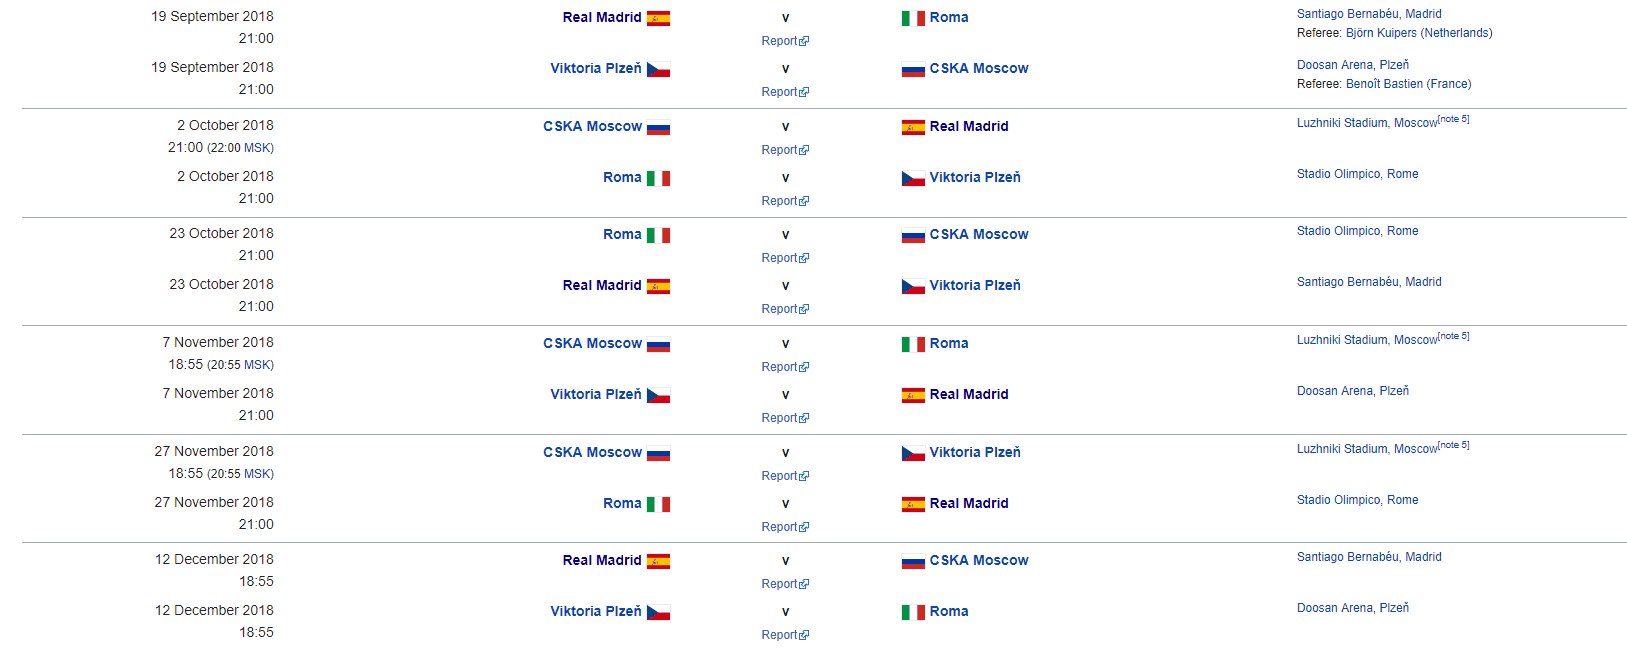Image resolution: width=1627 pixels, height=665 pixels.
Task: Open Benoît Bastien referee link
Action: coord(1384,84)
